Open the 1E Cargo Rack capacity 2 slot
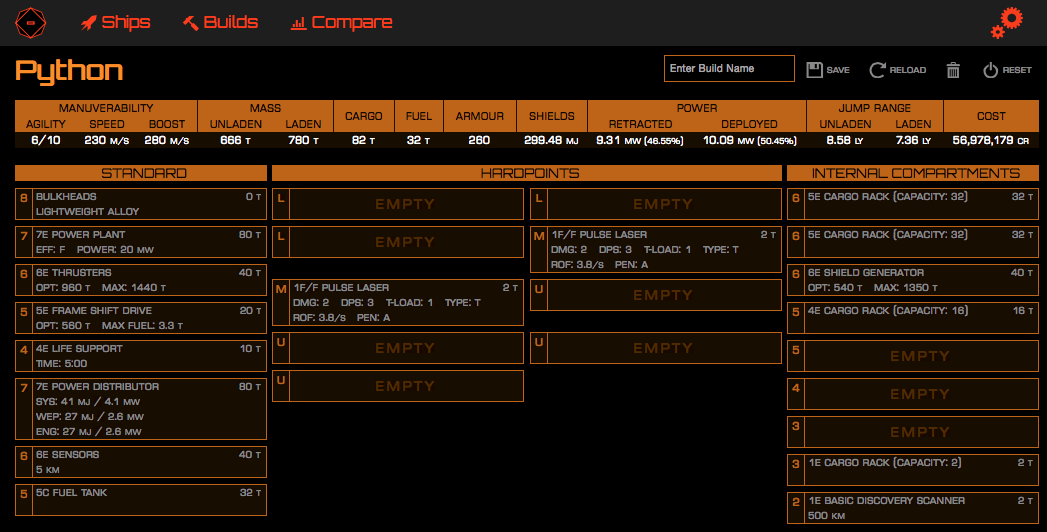 913,469
